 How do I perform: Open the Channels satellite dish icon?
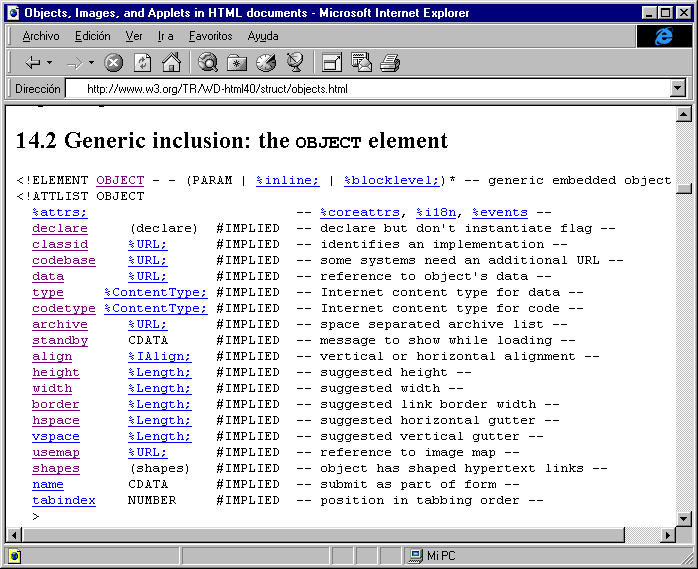[x=295, y=62]
